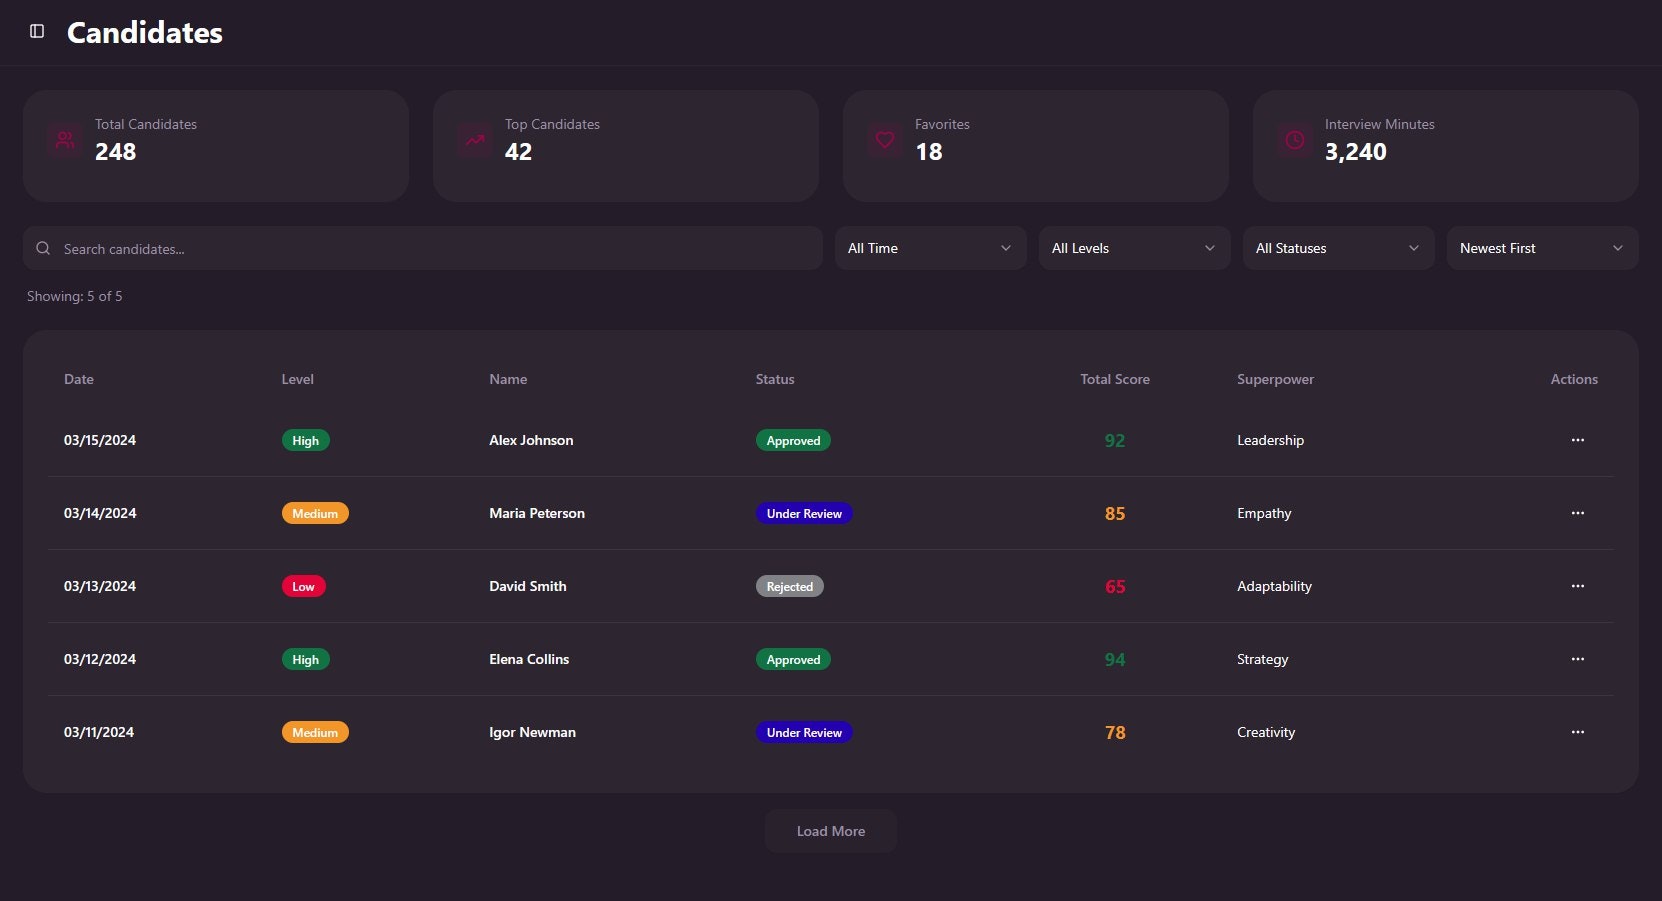Click the Total Candidates people icon
Screen dimensions: 1662x901
click(64, 140)
